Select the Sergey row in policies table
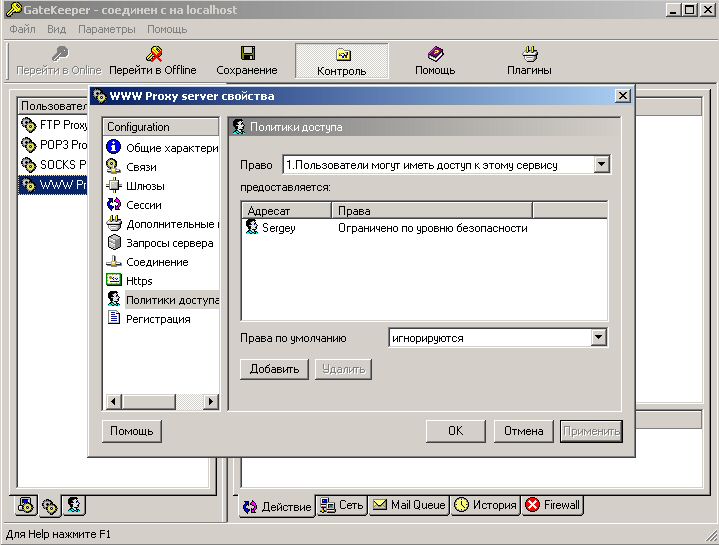Viewport: 719px width, 545px height. [x=424, y=228]
